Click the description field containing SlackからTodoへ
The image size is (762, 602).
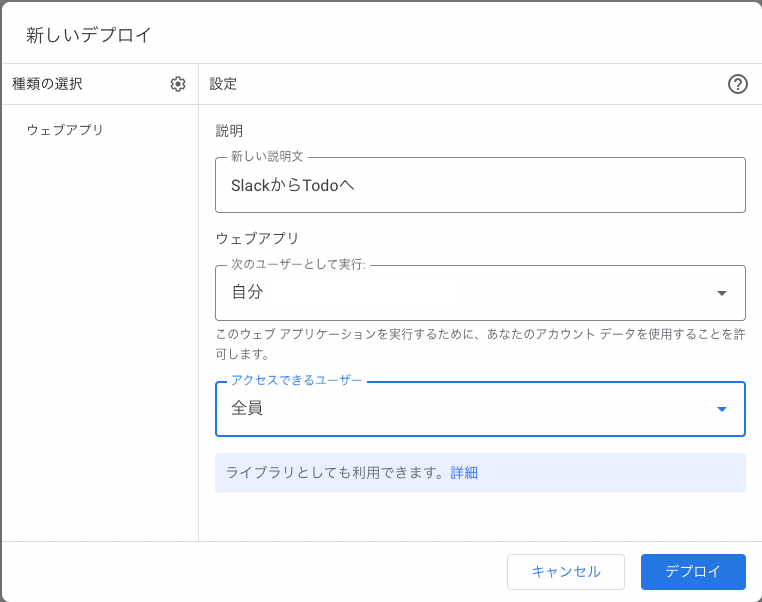[x=480, y=185]
